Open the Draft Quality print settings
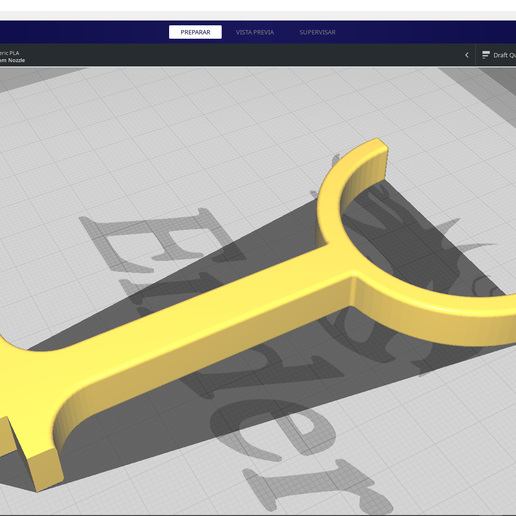Viewport: 516px width, 516px height. pos(497,55)
